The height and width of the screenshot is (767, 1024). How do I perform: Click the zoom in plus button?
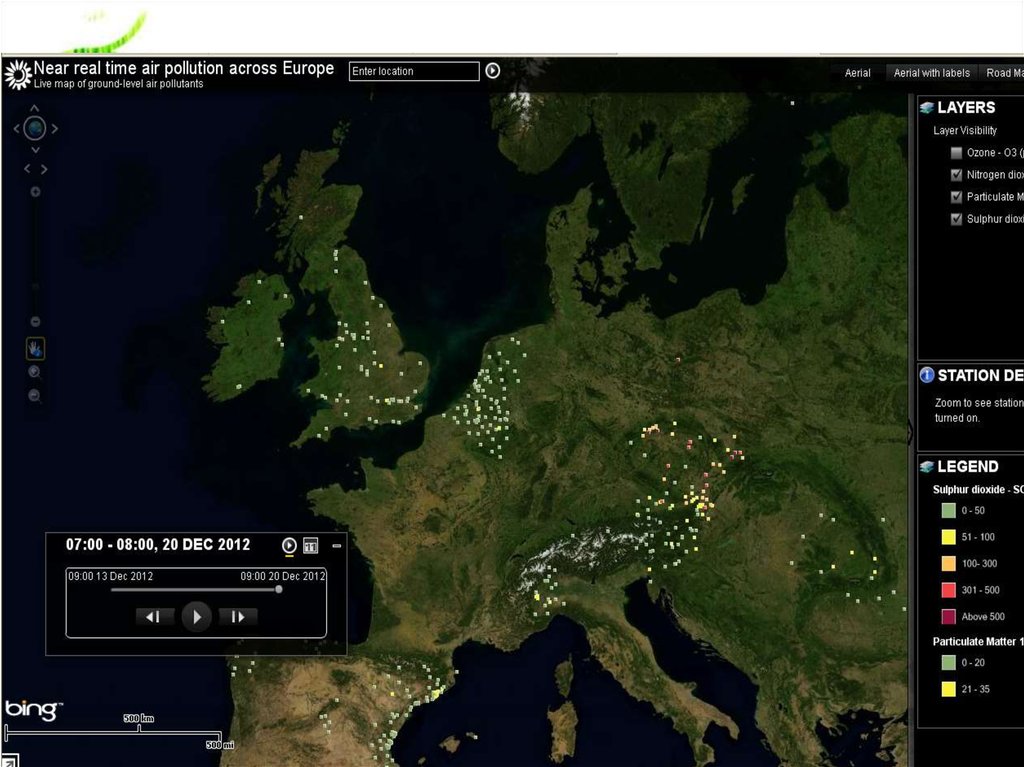[x=35, y=192]
